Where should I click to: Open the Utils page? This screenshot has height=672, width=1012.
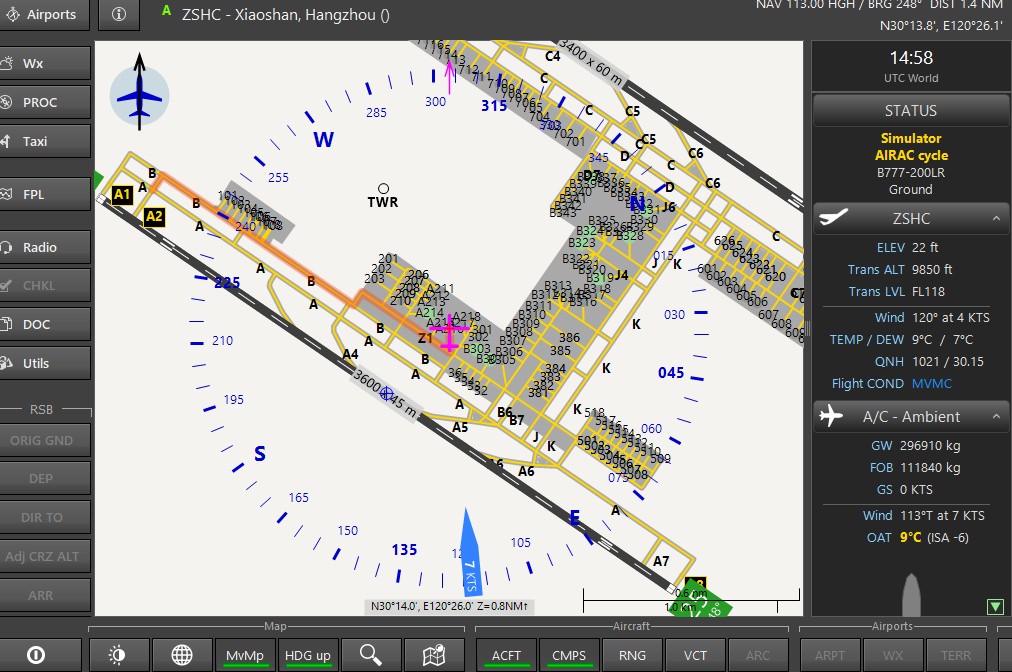point(45,363)
